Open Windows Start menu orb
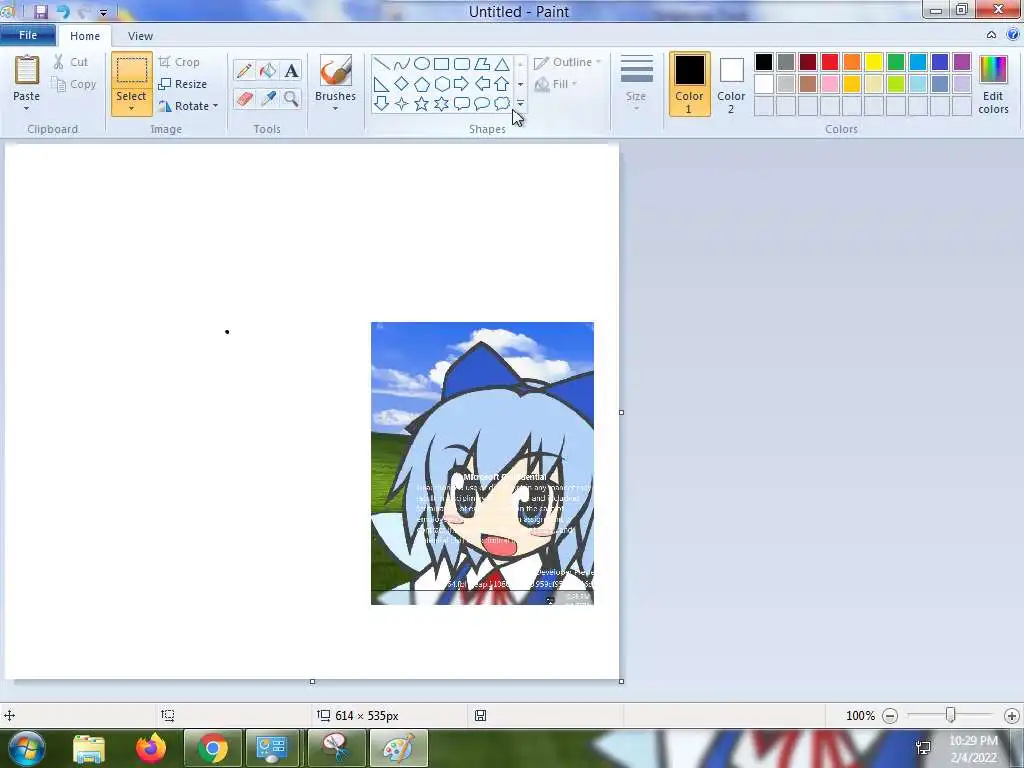This screenshot has width=1024, height=768. click(x=27, y=748)
